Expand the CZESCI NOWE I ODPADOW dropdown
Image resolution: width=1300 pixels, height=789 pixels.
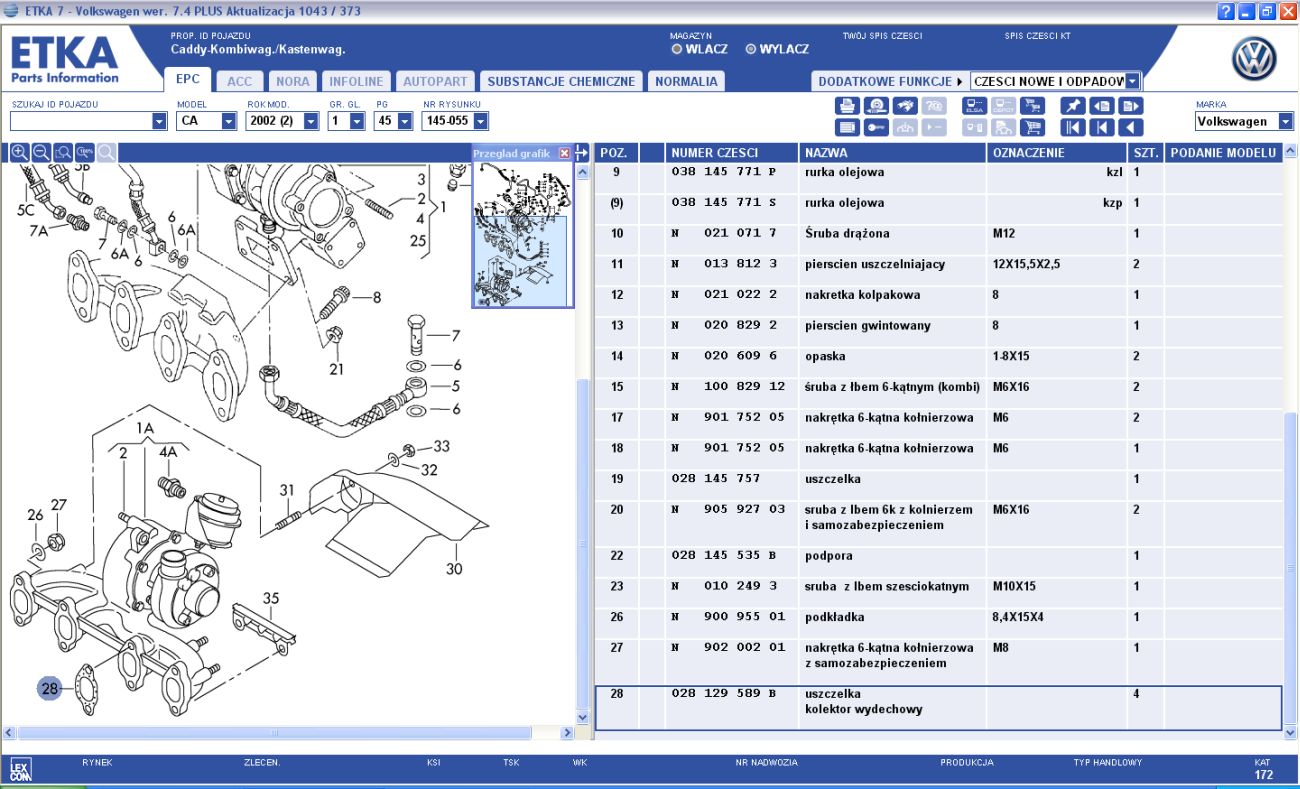pyautogui.click(x=1132, y=81)
